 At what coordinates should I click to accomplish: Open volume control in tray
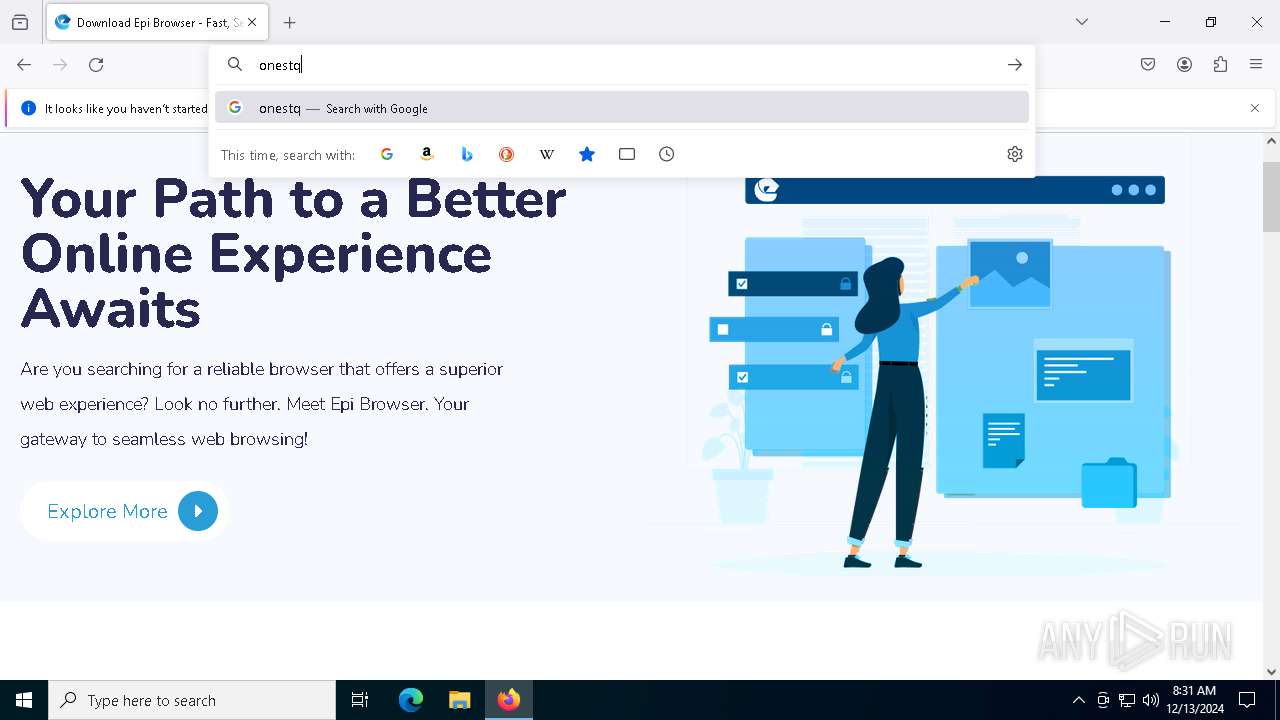pos(1151,700)
